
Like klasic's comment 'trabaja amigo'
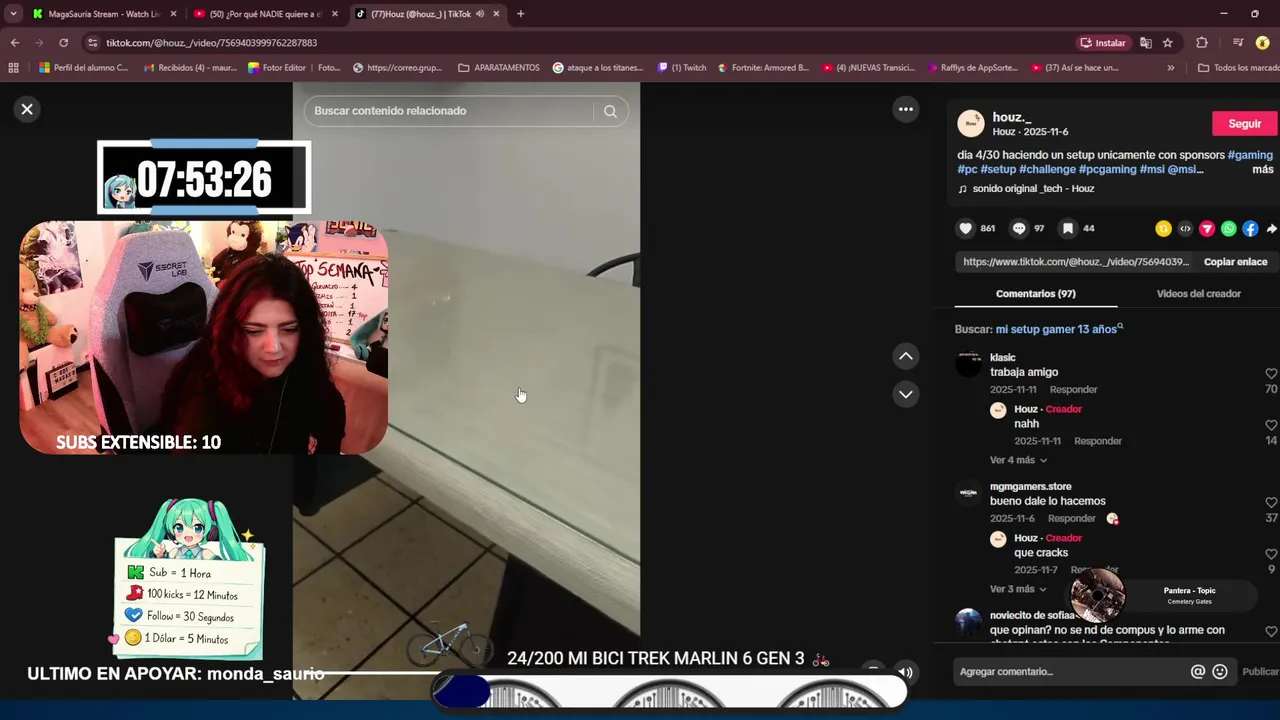[1271, 374]
